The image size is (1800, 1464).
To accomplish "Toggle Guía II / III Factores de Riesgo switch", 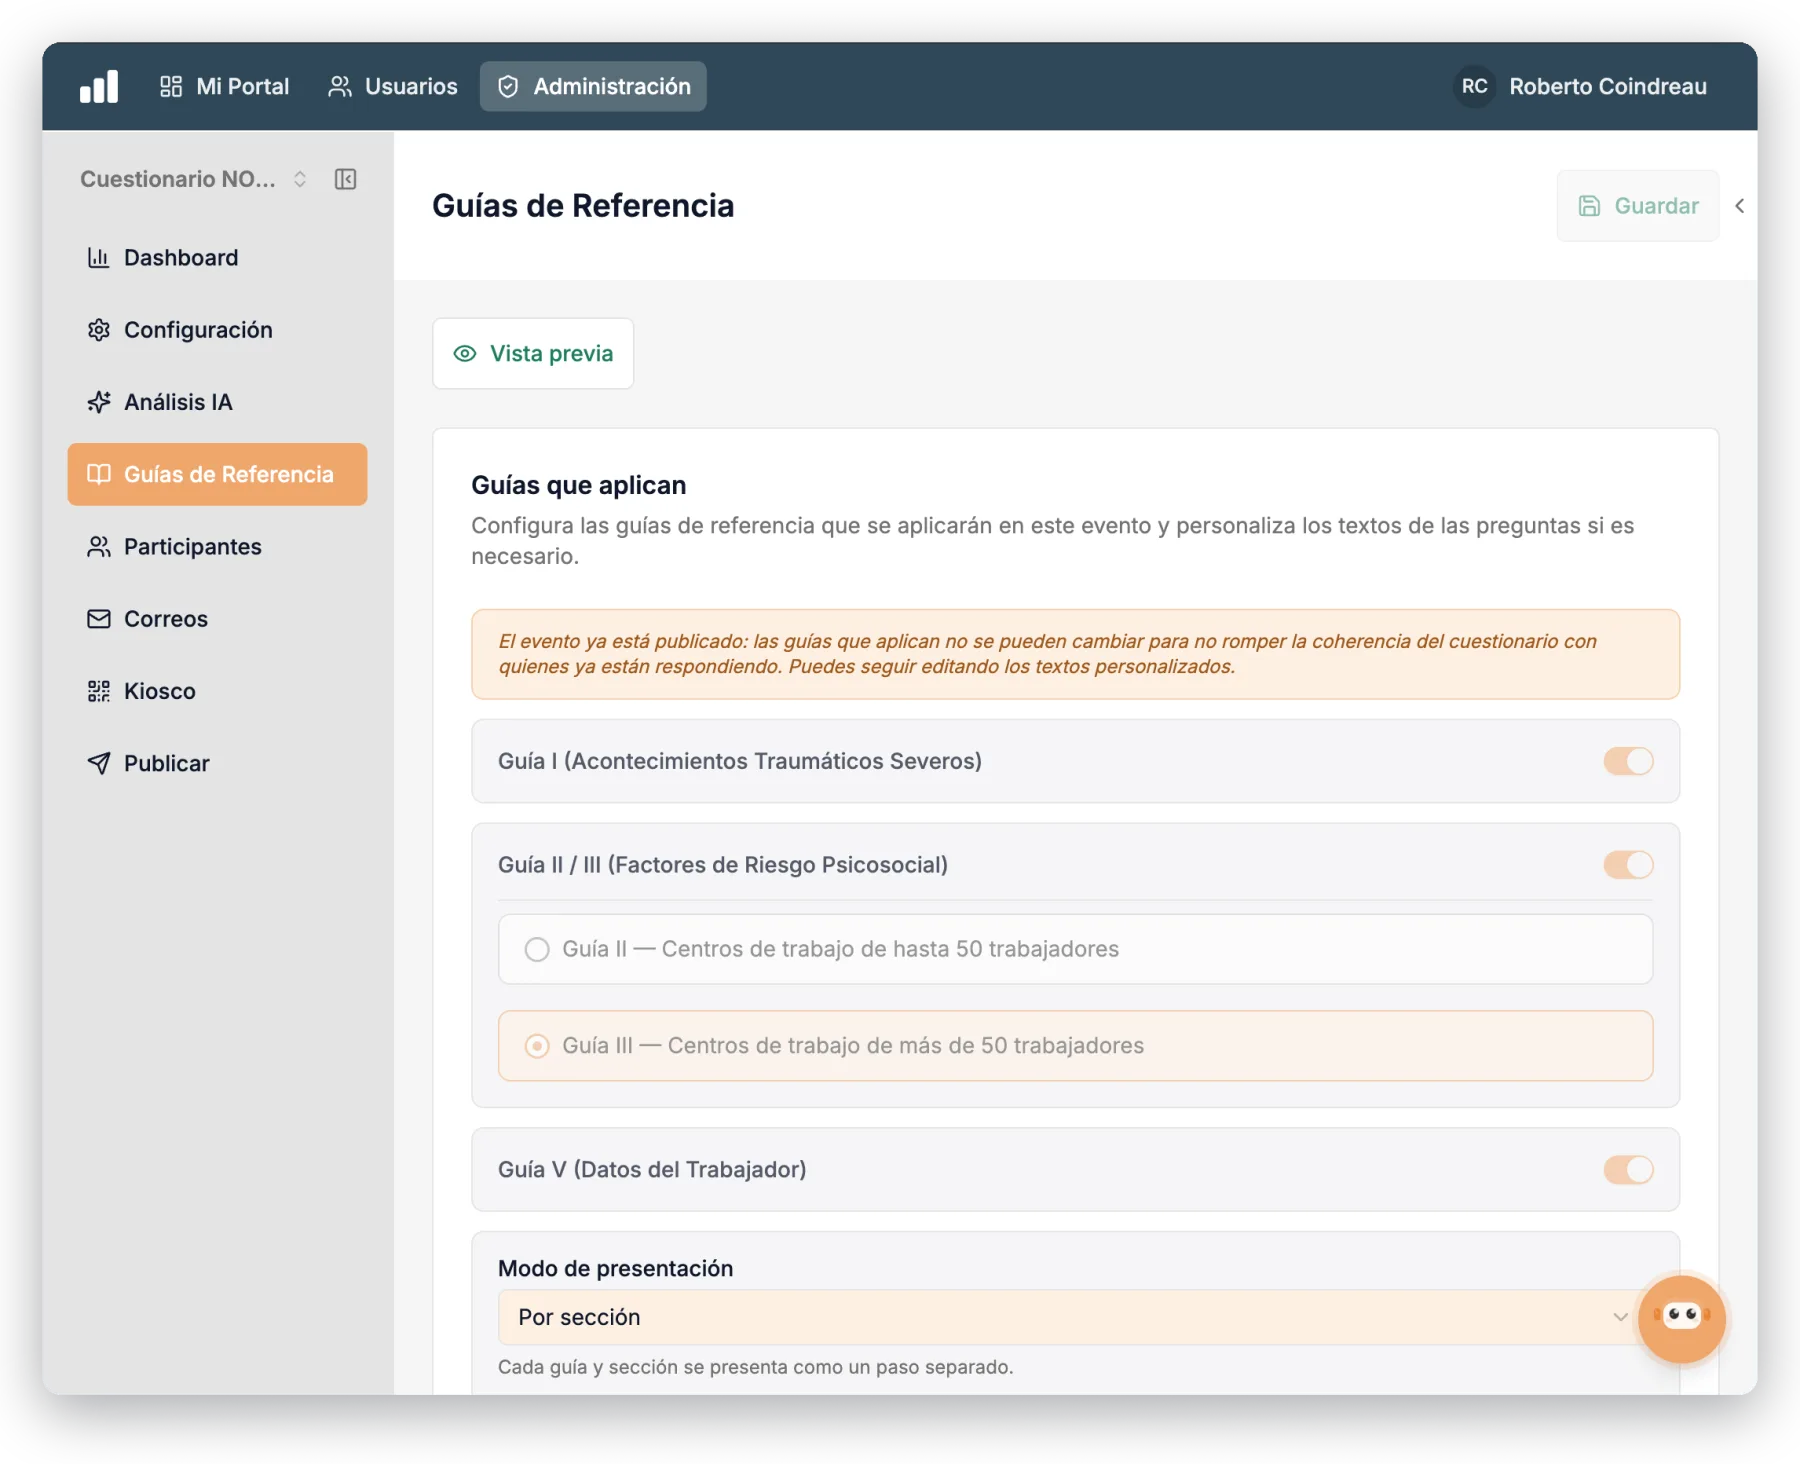I will point(1628,865).
